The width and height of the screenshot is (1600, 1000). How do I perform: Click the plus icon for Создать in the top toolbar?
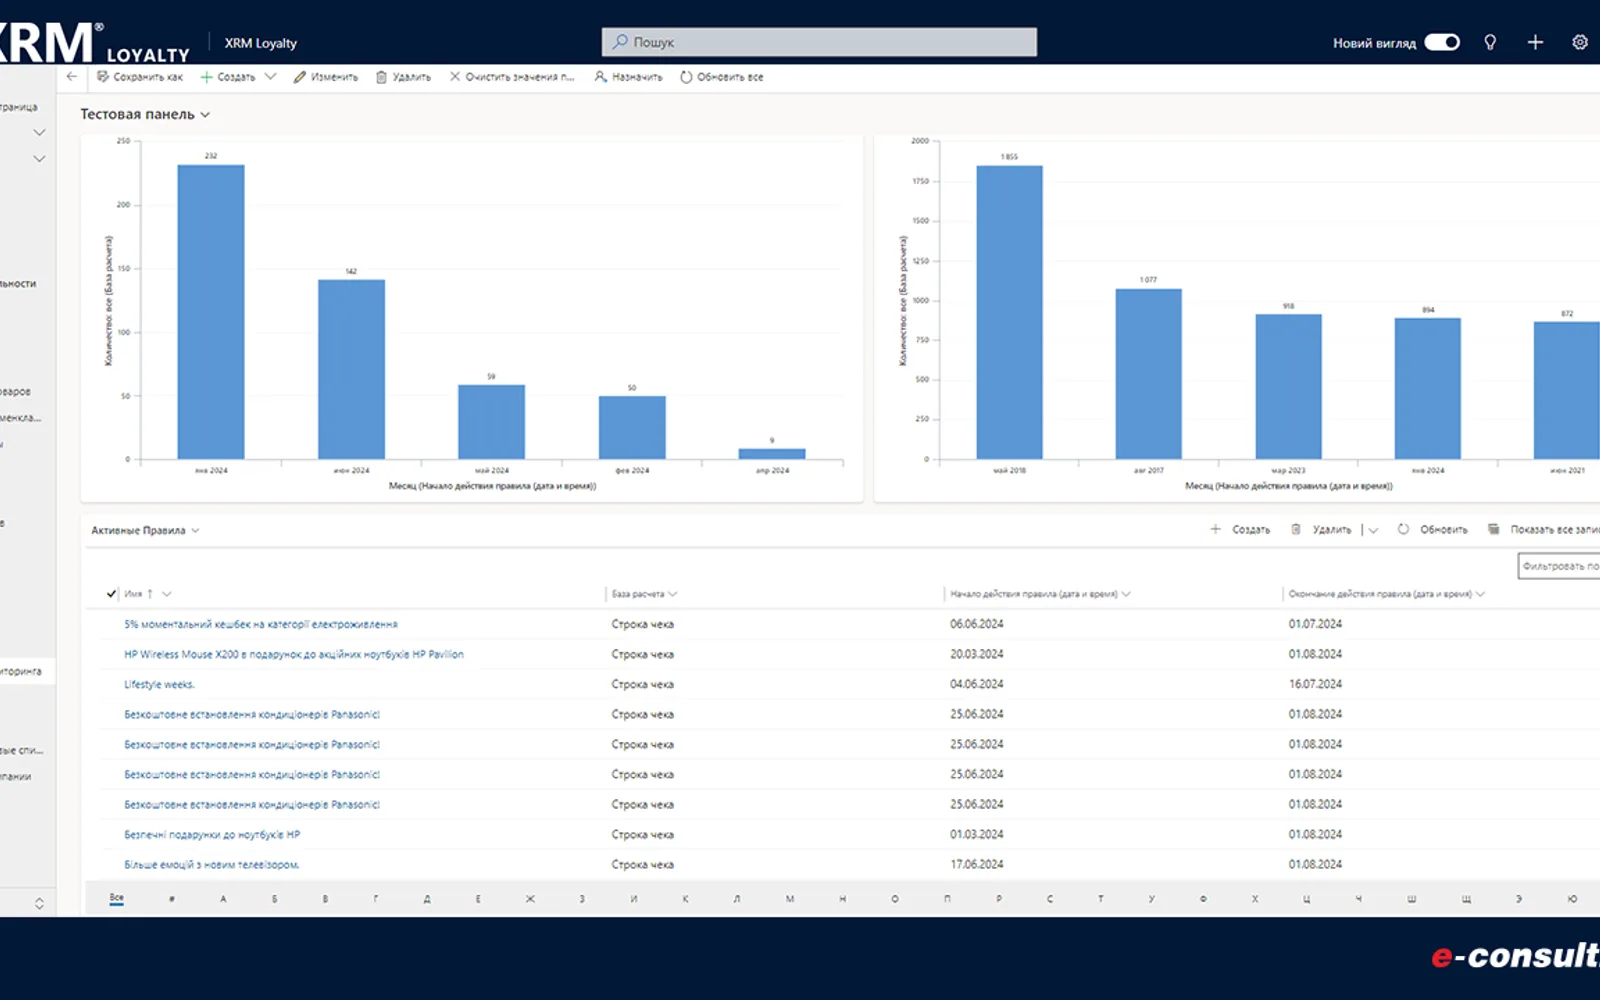[206, 77]
